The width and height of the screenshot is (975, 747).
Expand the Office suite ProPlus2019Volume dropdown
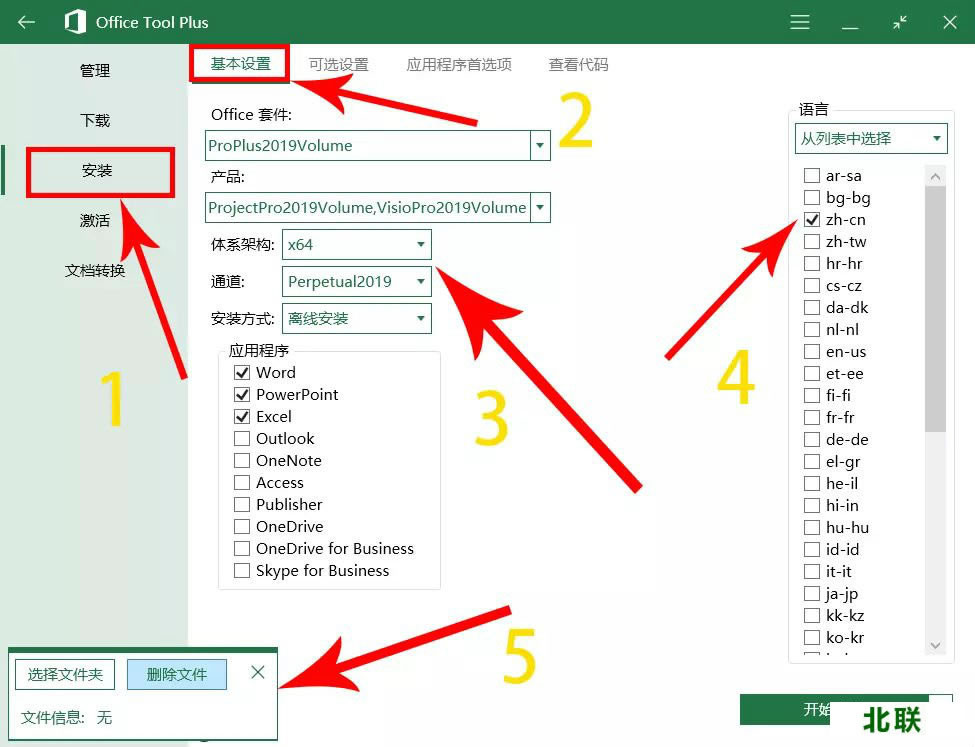(540, 146)
